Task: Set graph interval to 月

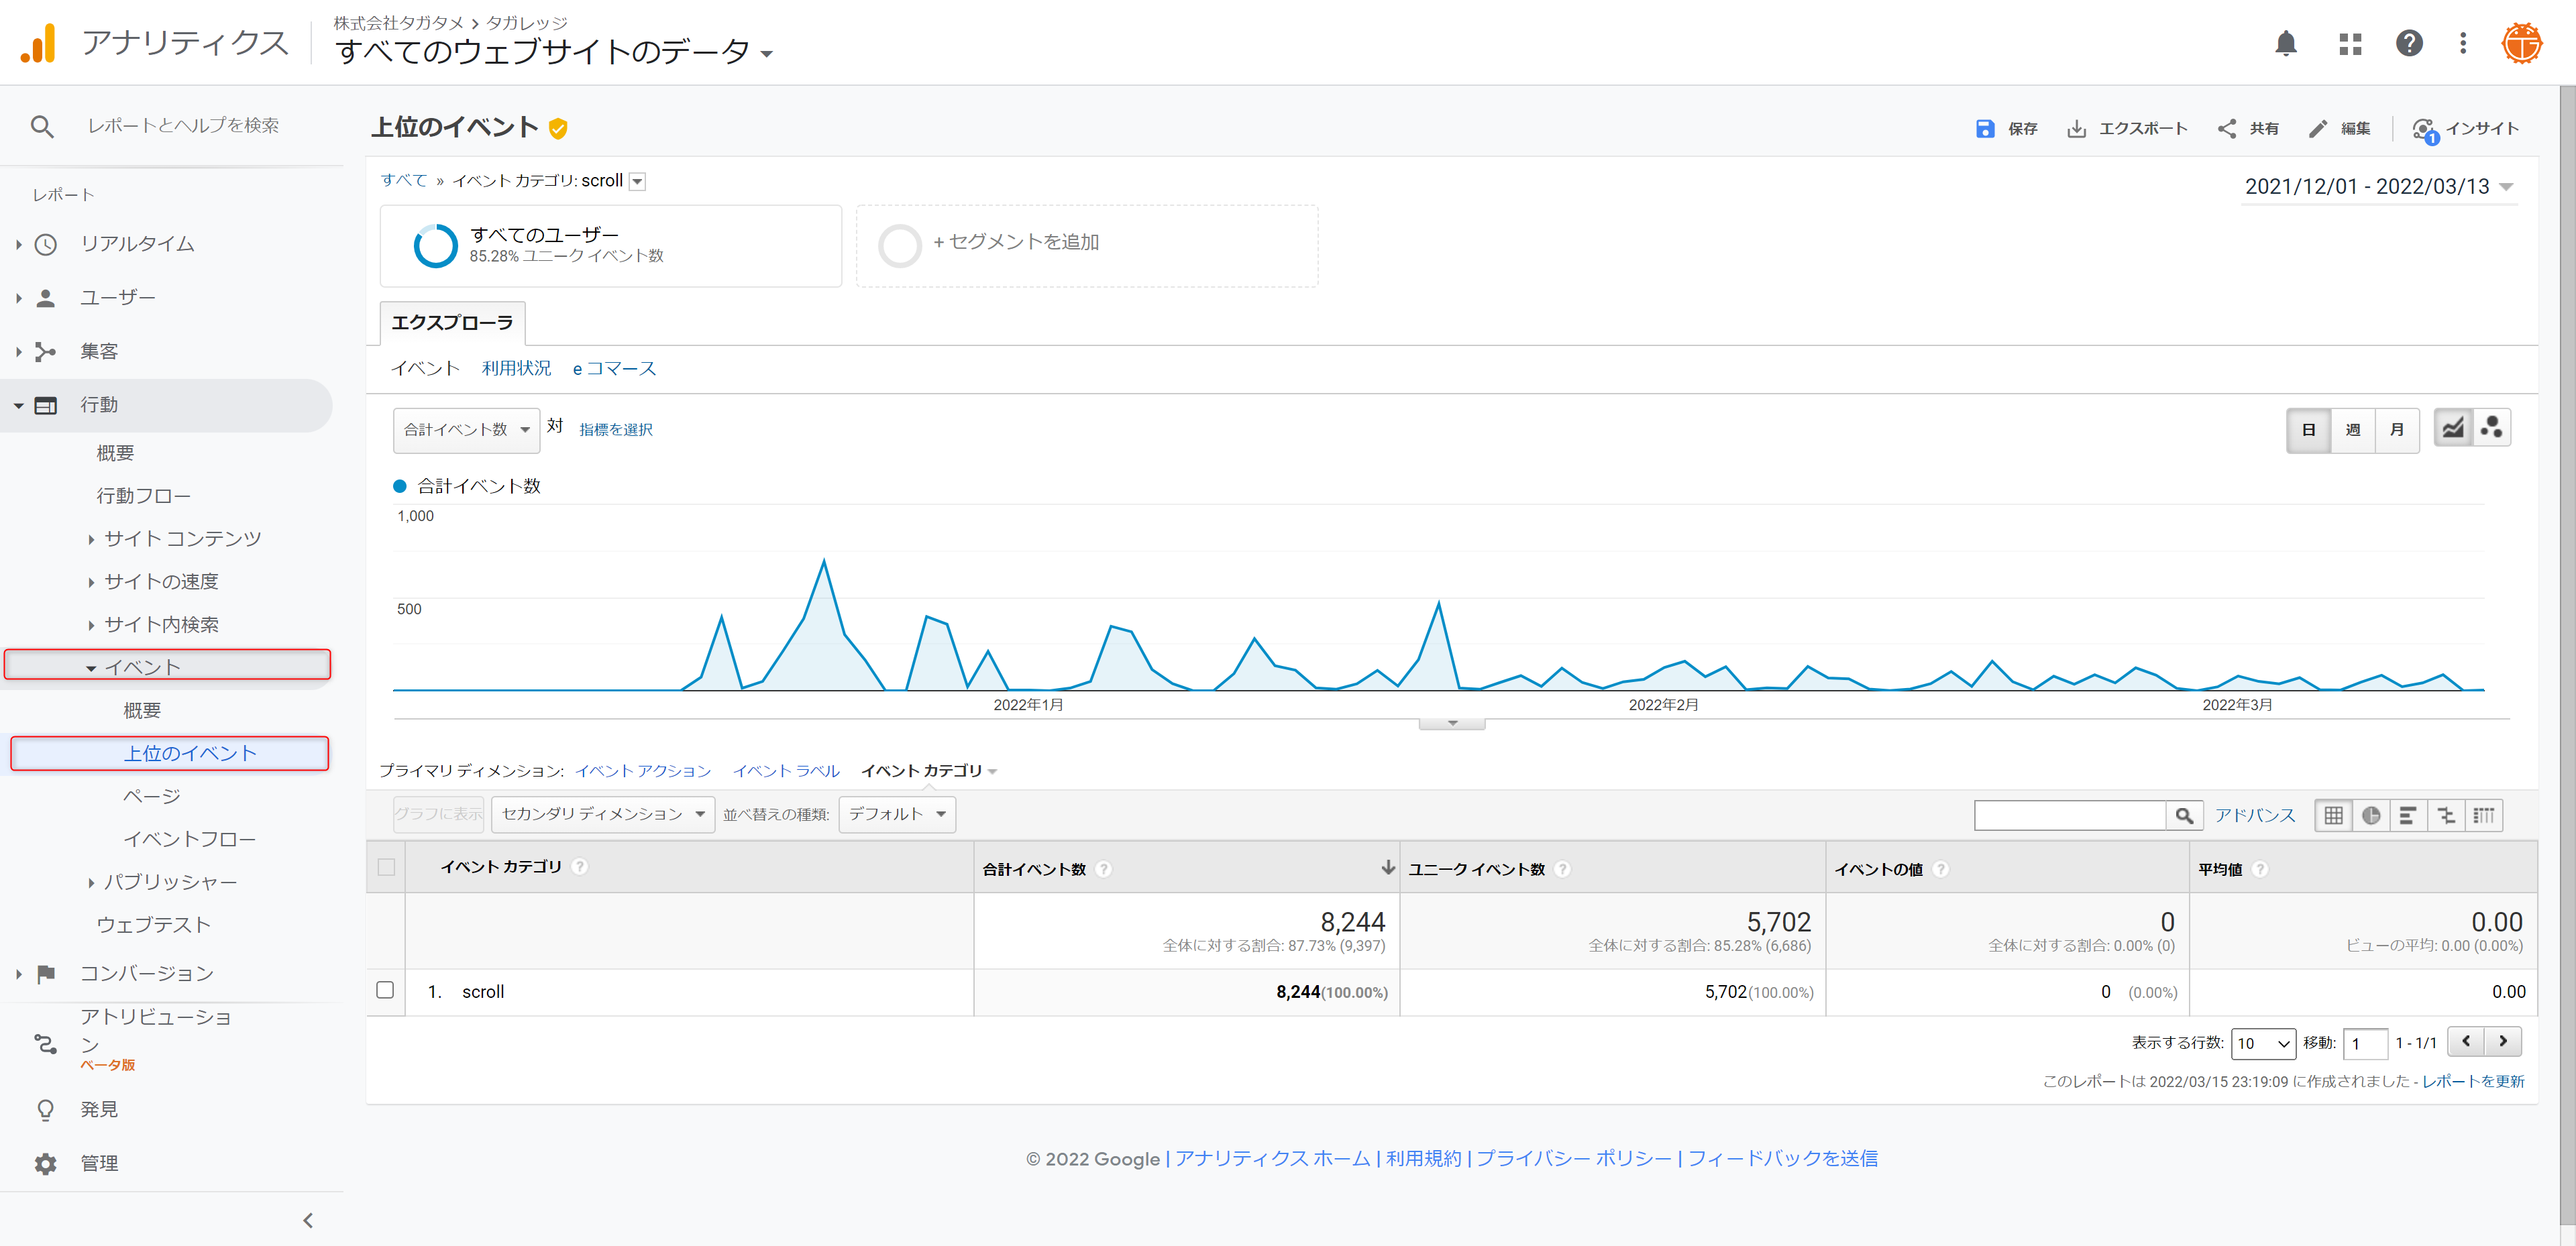Action: pos(2397,430)
